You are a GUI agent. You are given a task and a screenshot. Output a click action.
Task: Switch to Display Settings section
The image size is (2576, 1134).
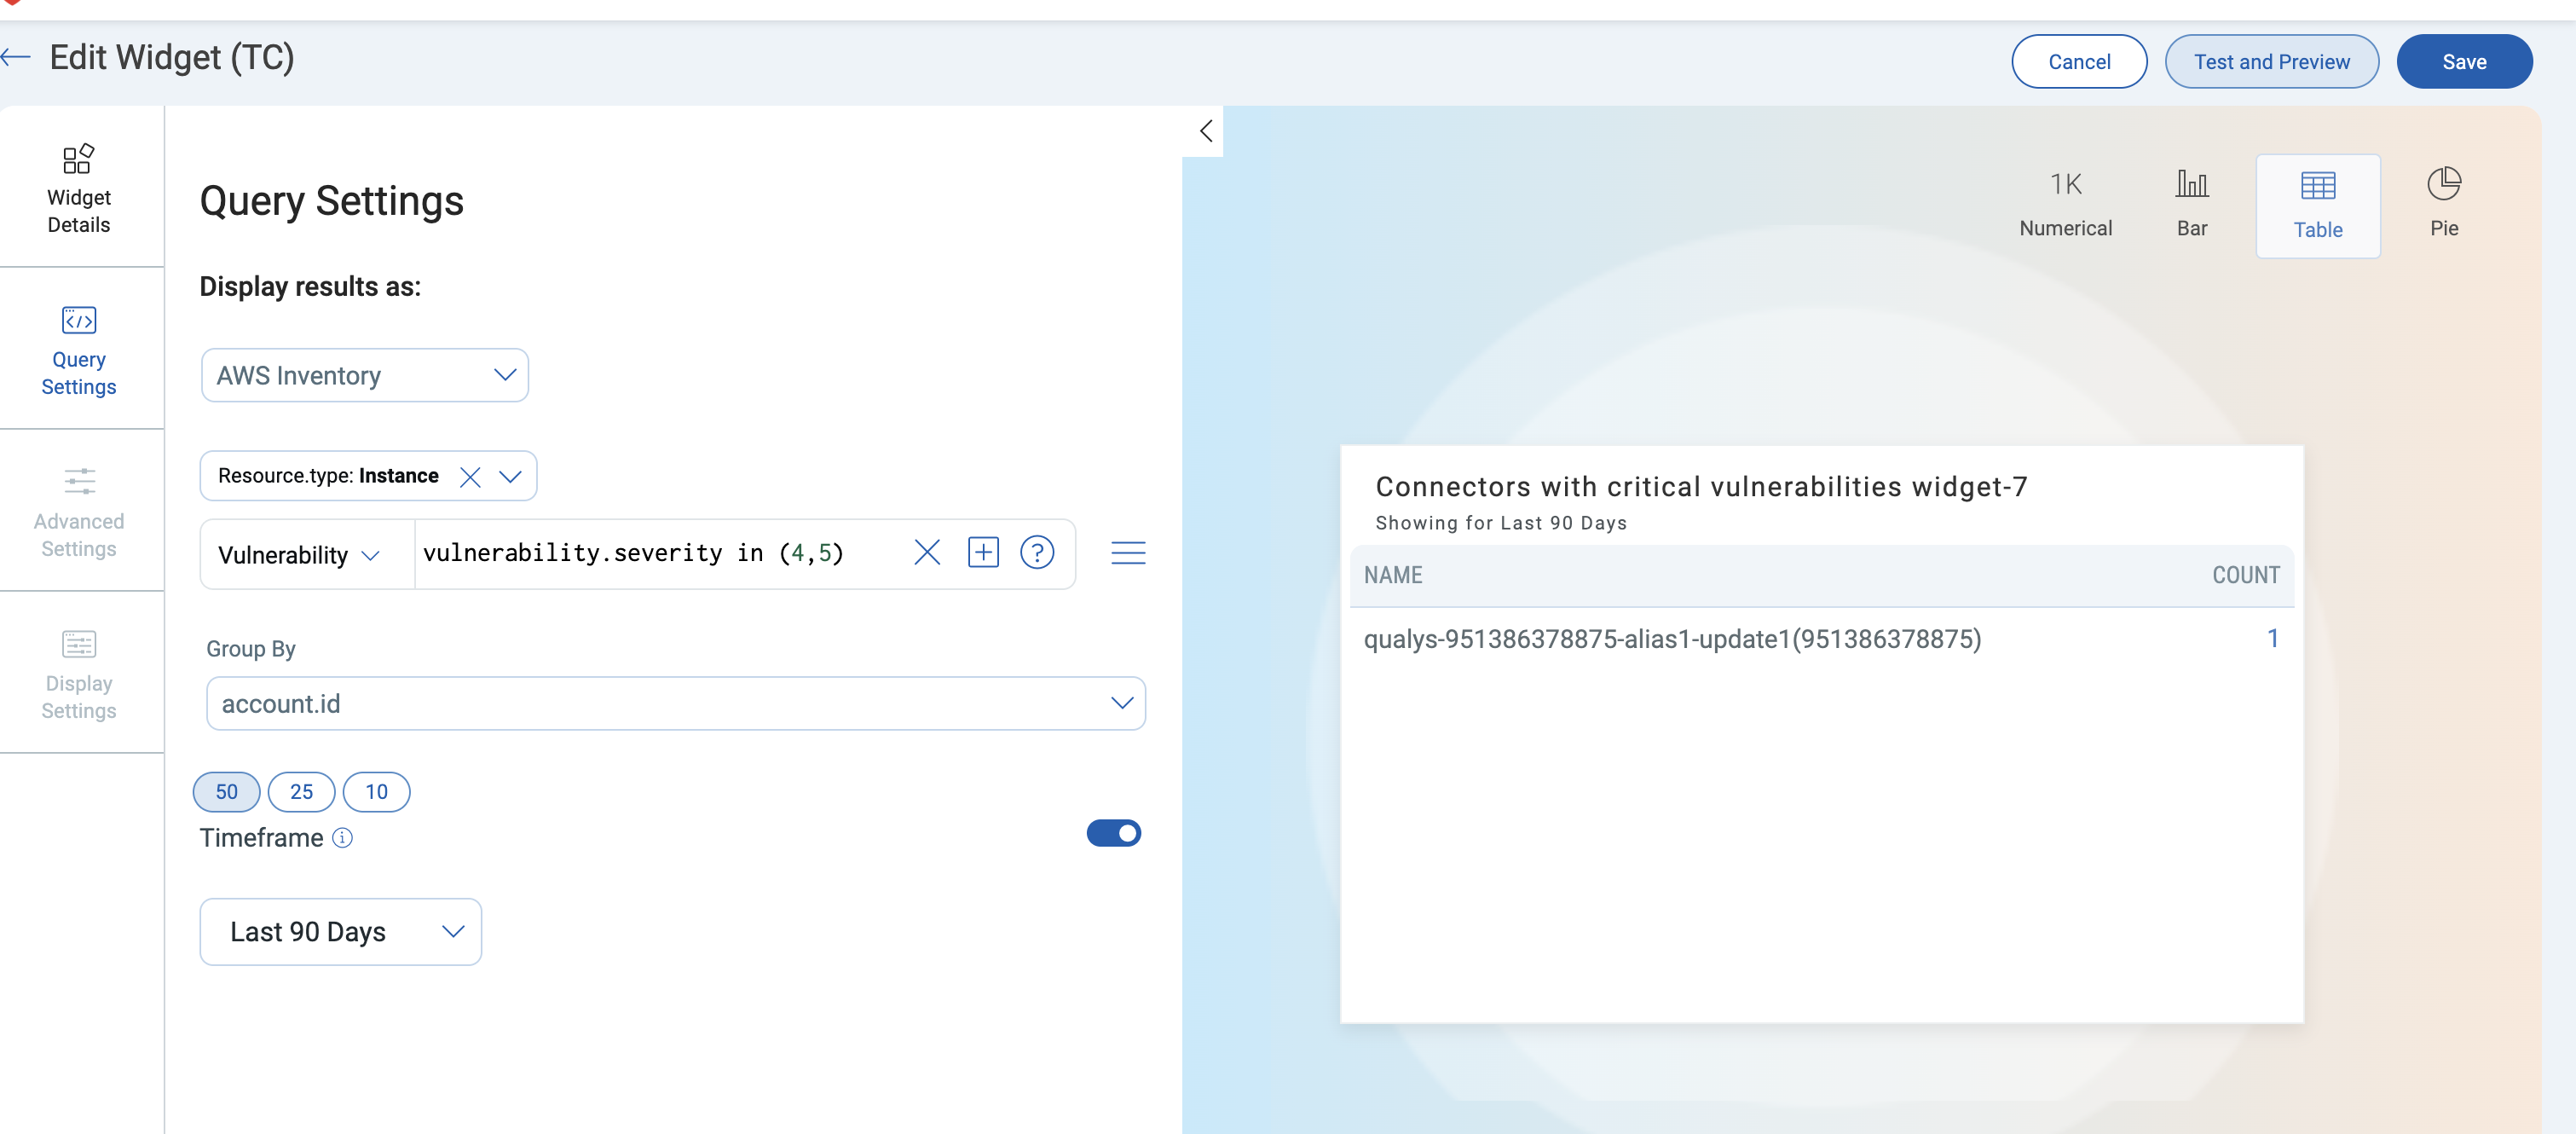[x=79, y=674]
